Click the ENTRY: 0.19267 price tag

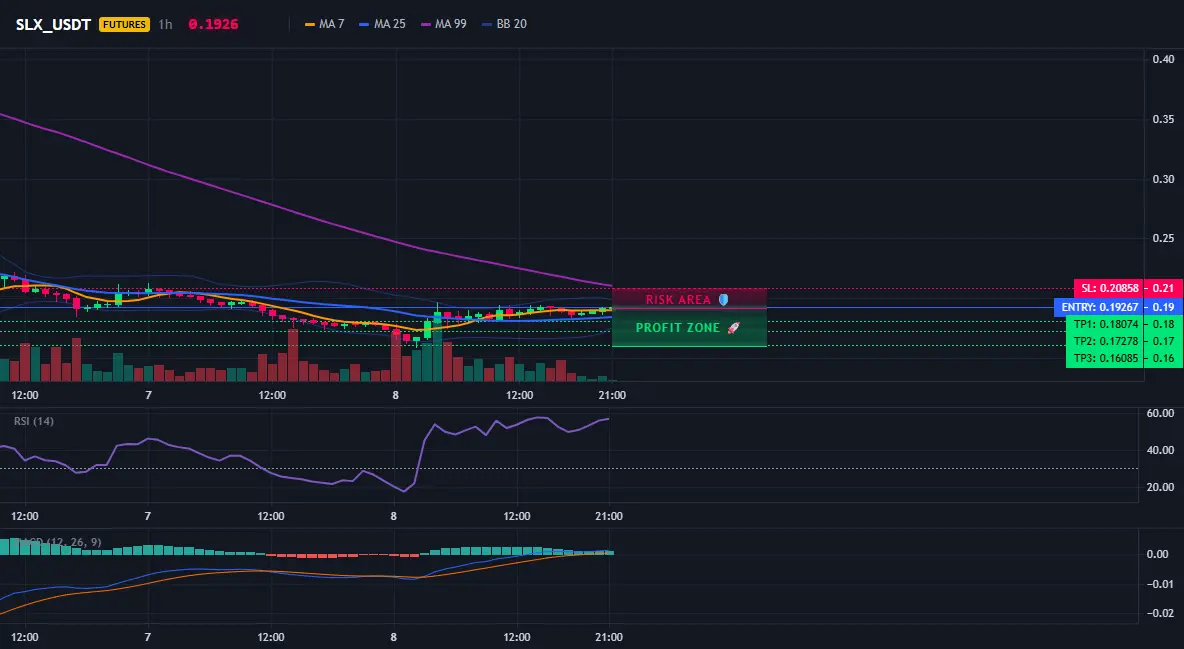click(1099, 307)
